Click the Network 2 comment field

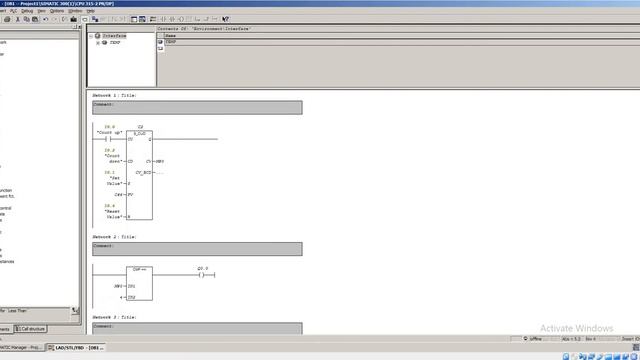197,249
